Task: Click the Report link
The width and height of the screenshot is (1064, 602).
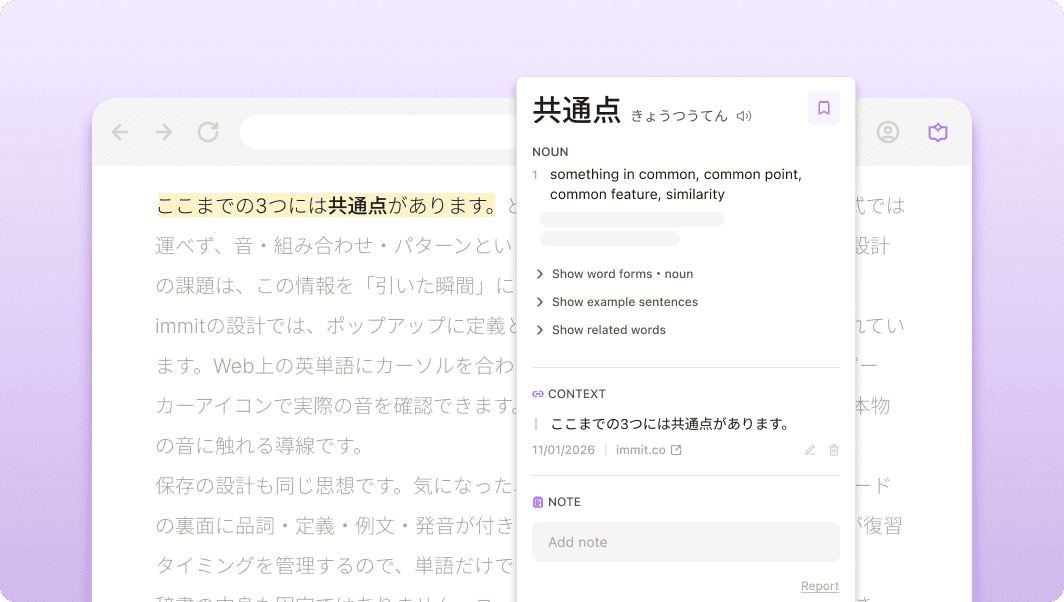Action: [820, 586]
